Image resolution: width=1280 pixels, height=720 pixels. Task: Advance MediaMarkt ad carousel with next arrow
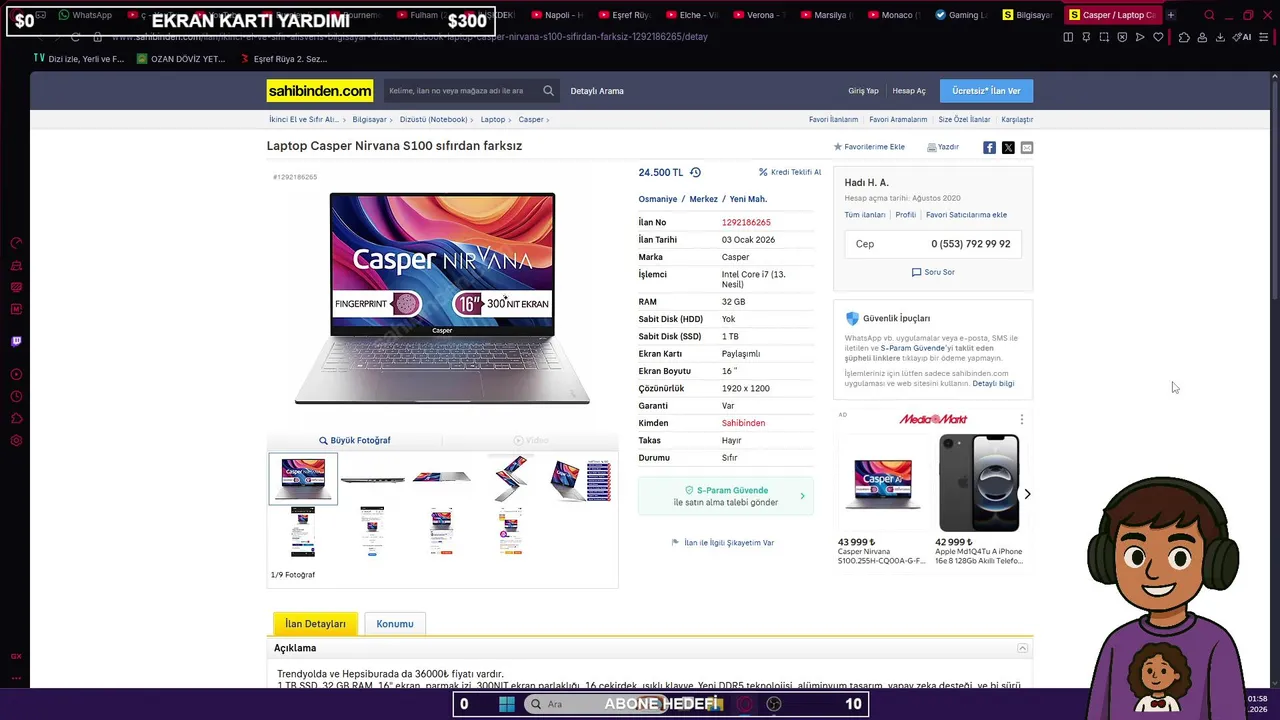[x=1027, y=494]
